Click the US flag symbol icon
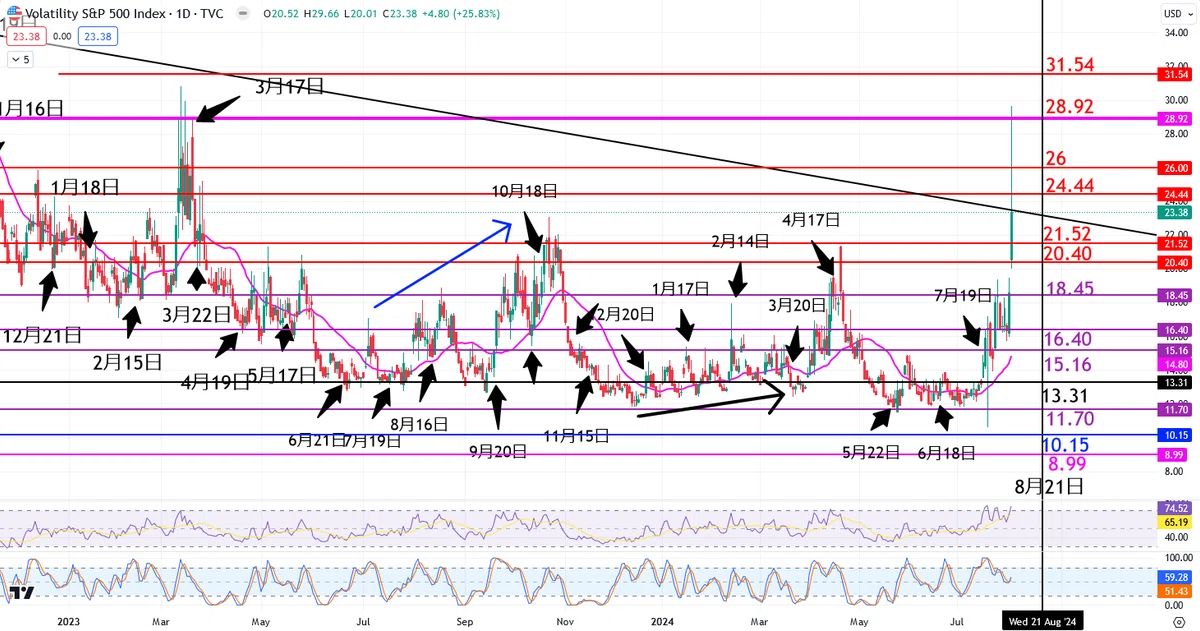 click(13, 12)
